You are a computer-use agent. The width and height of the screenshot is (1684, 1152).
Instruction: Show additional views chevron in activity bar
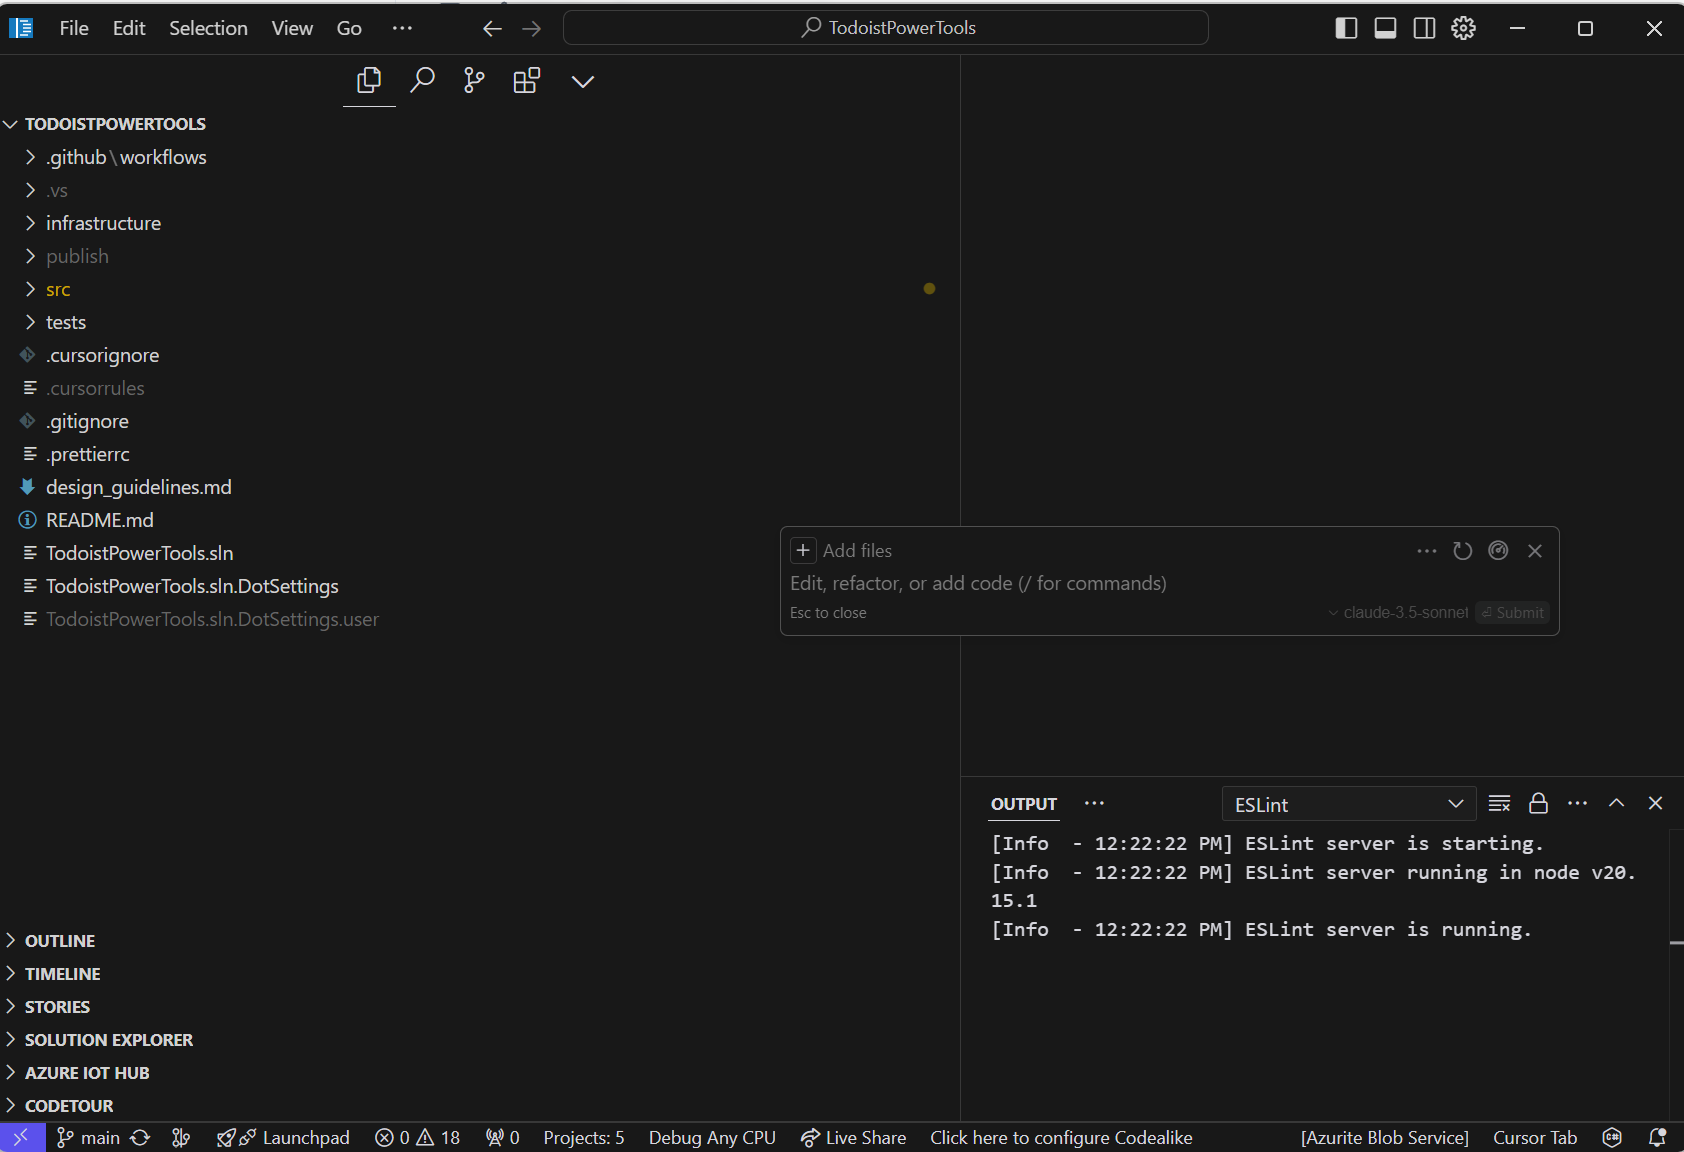(x=583, y=81)
